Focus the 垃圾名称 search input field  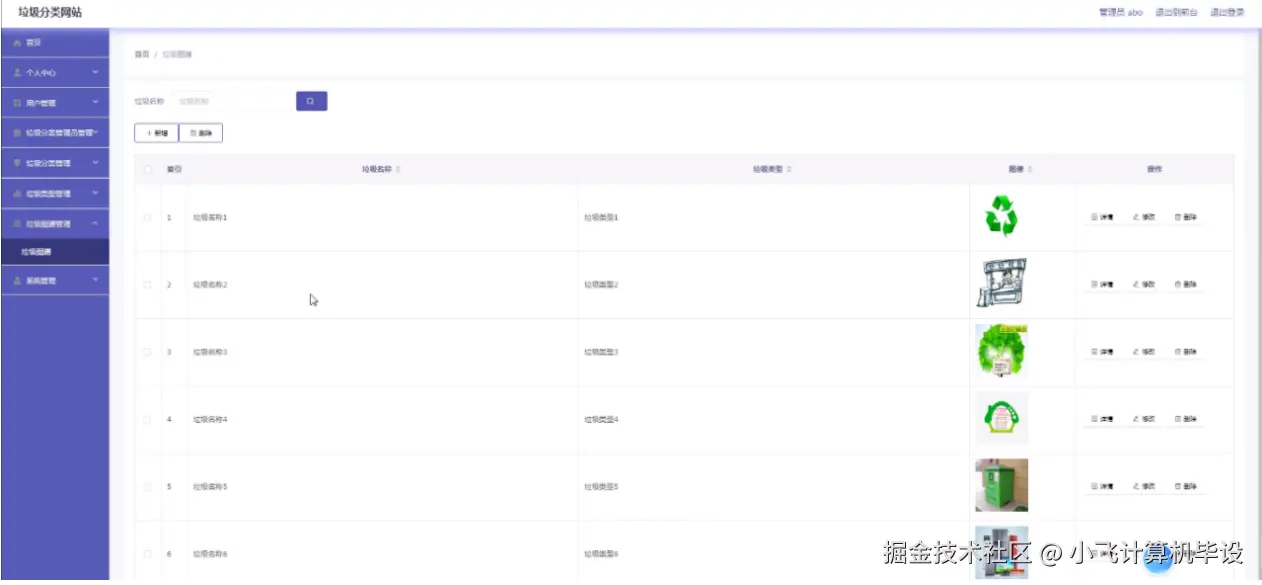(232, 101)
